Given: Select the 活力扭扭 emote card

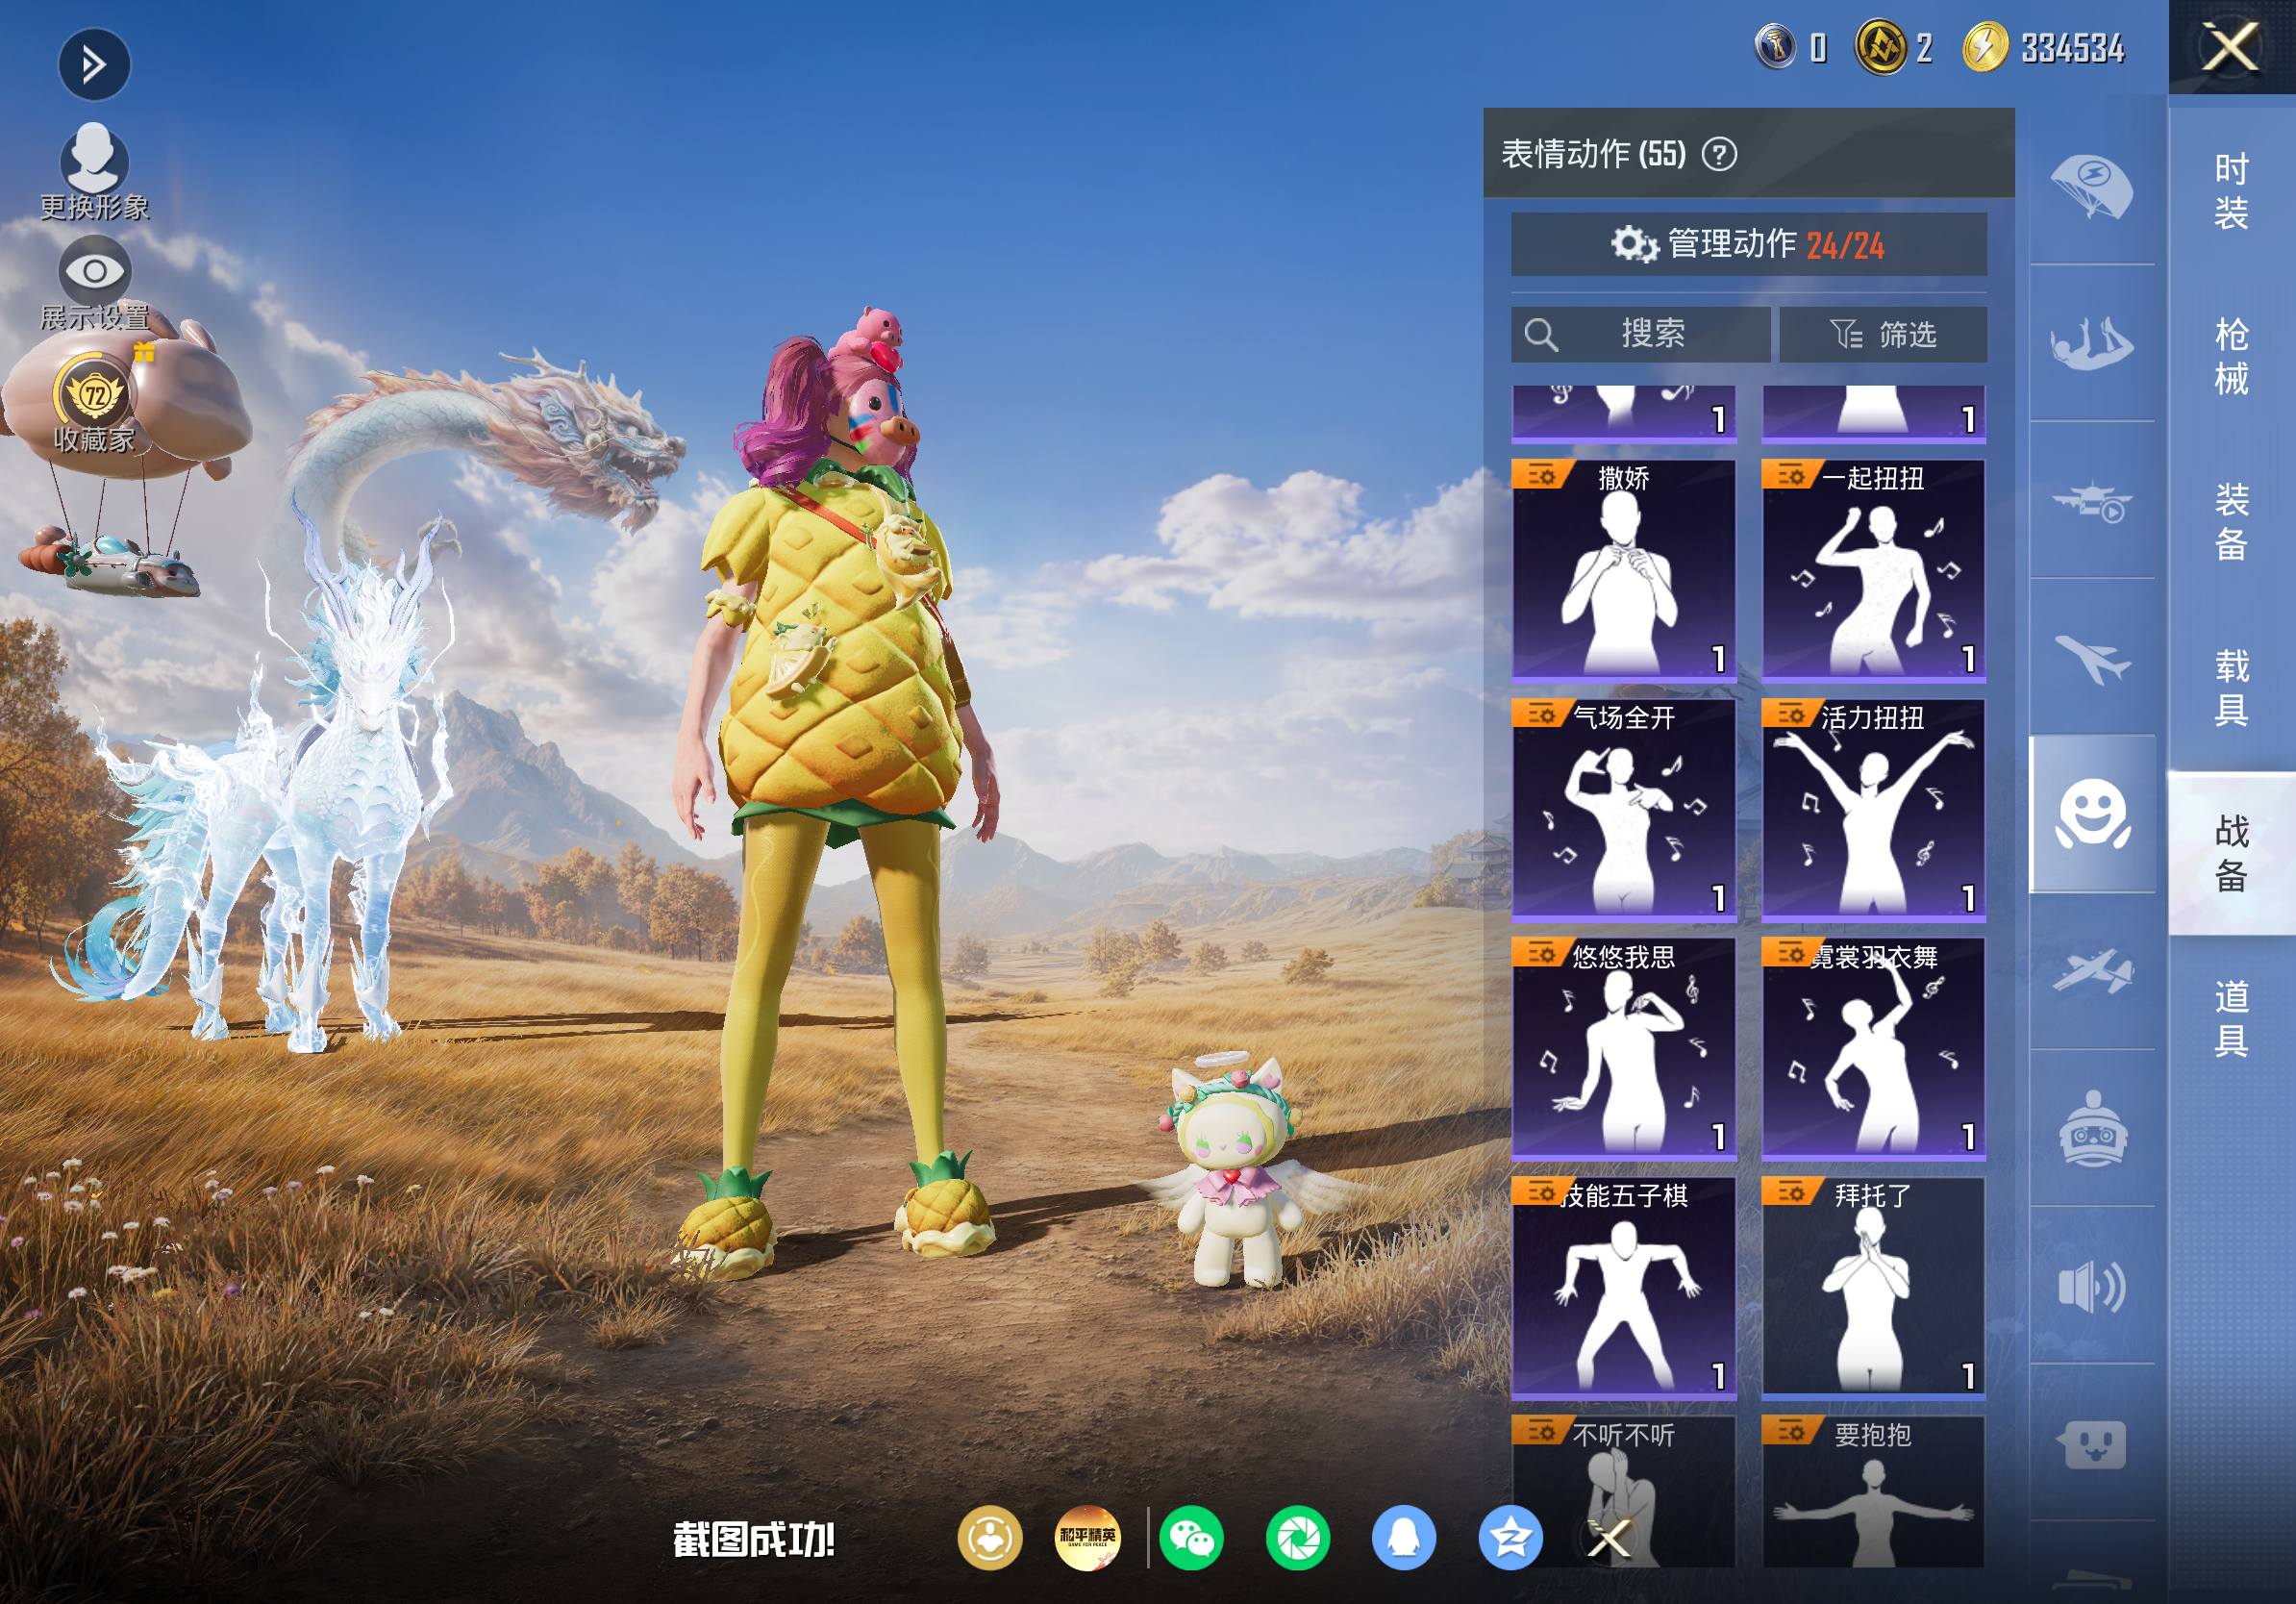Looking at the screenshot, I should 1873,809.
